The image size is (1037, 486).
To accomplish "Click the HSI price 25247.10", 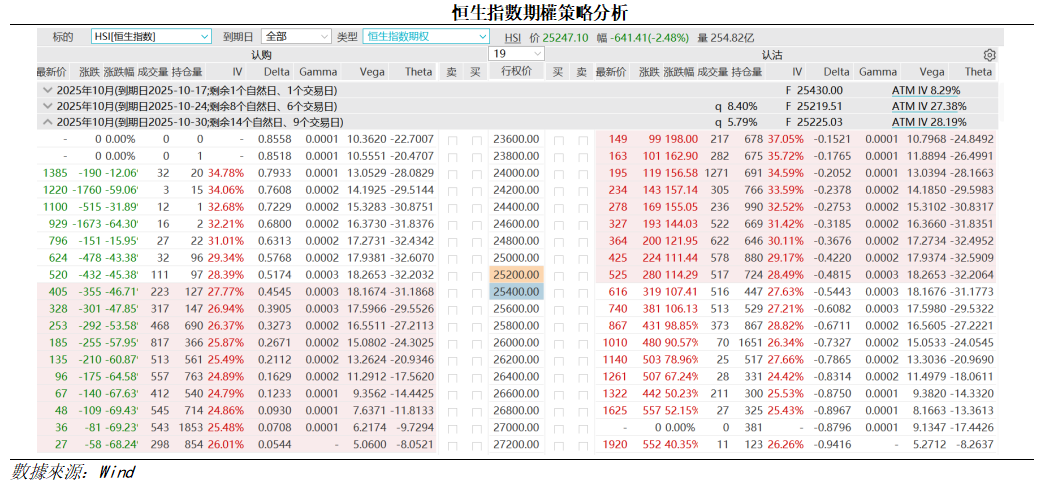I will (565, 38).
